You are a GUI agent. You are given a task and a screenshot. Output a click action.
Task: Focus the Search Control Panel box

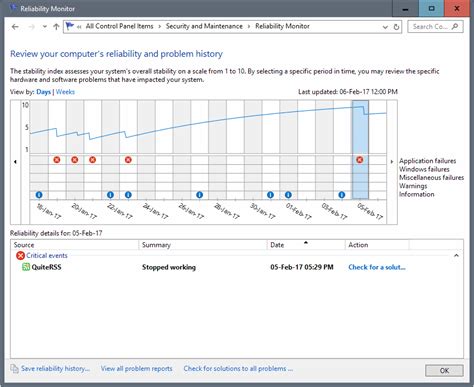tap(435, 27)
